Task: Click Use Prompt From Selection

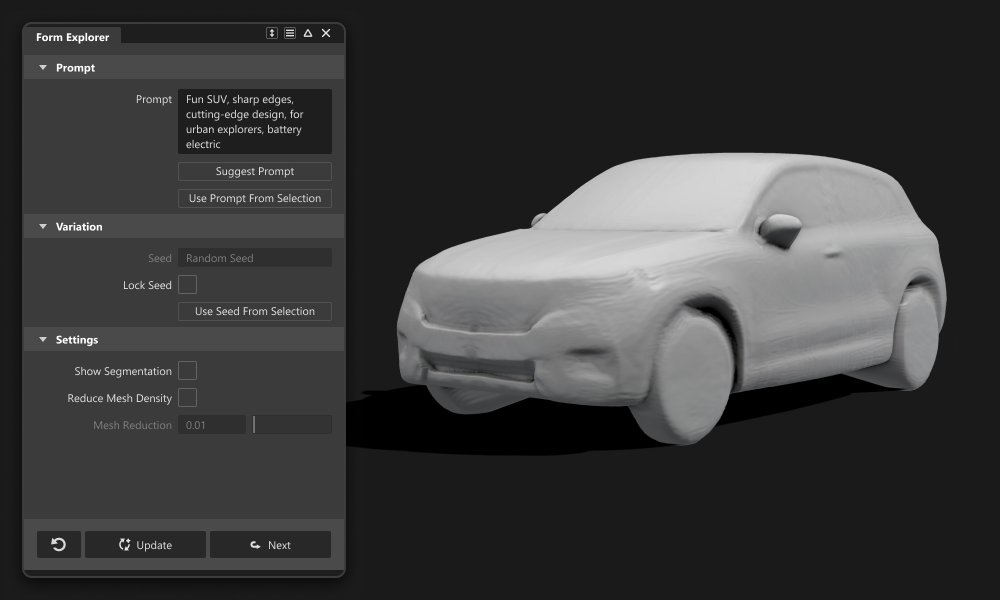Action: (x=254, y=198)
